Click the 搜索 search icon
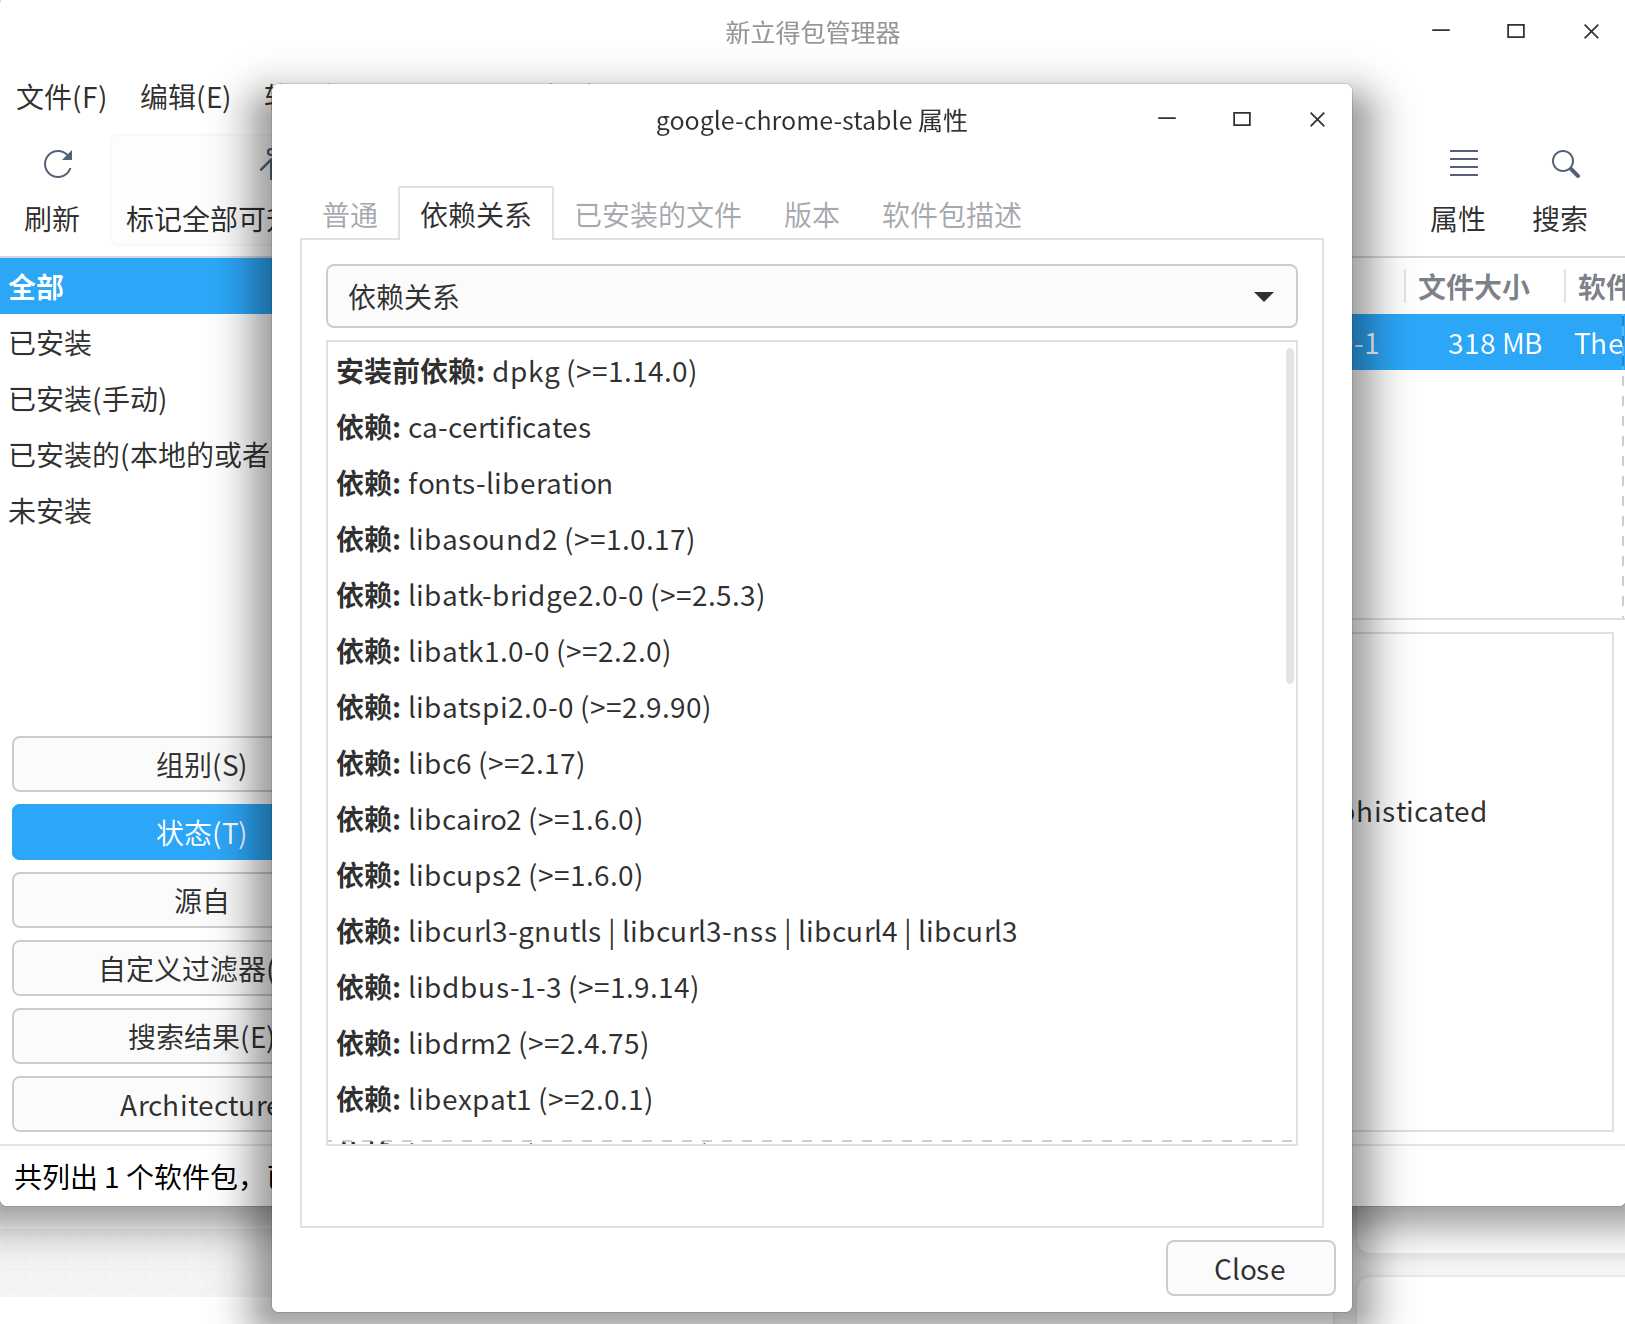The height and width of the screenshot is (1324, 1625). coord(1563,165)
